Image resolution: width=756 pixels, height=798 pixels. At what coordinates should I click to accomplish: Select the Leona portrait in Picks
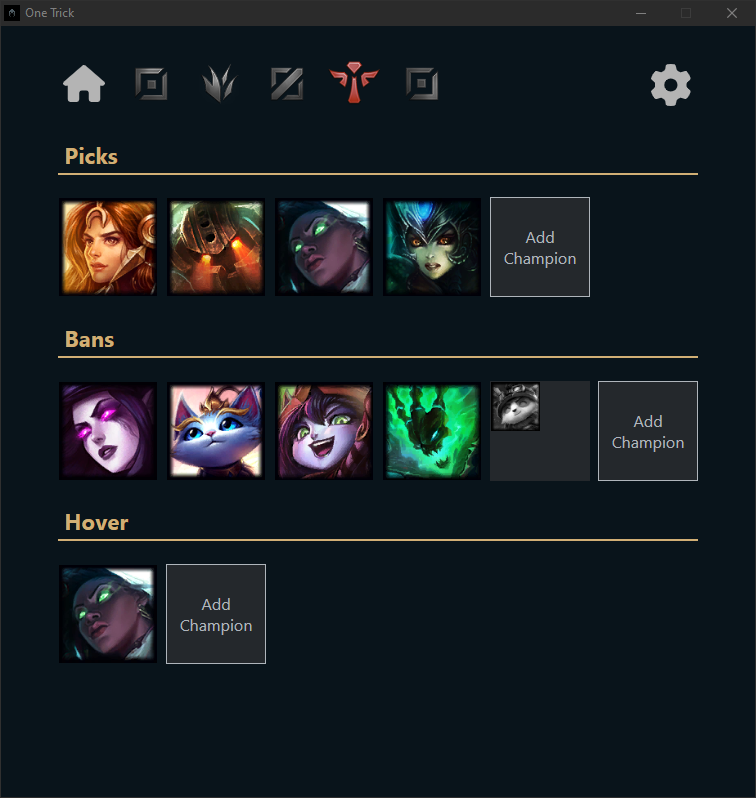tap(108, 247)
